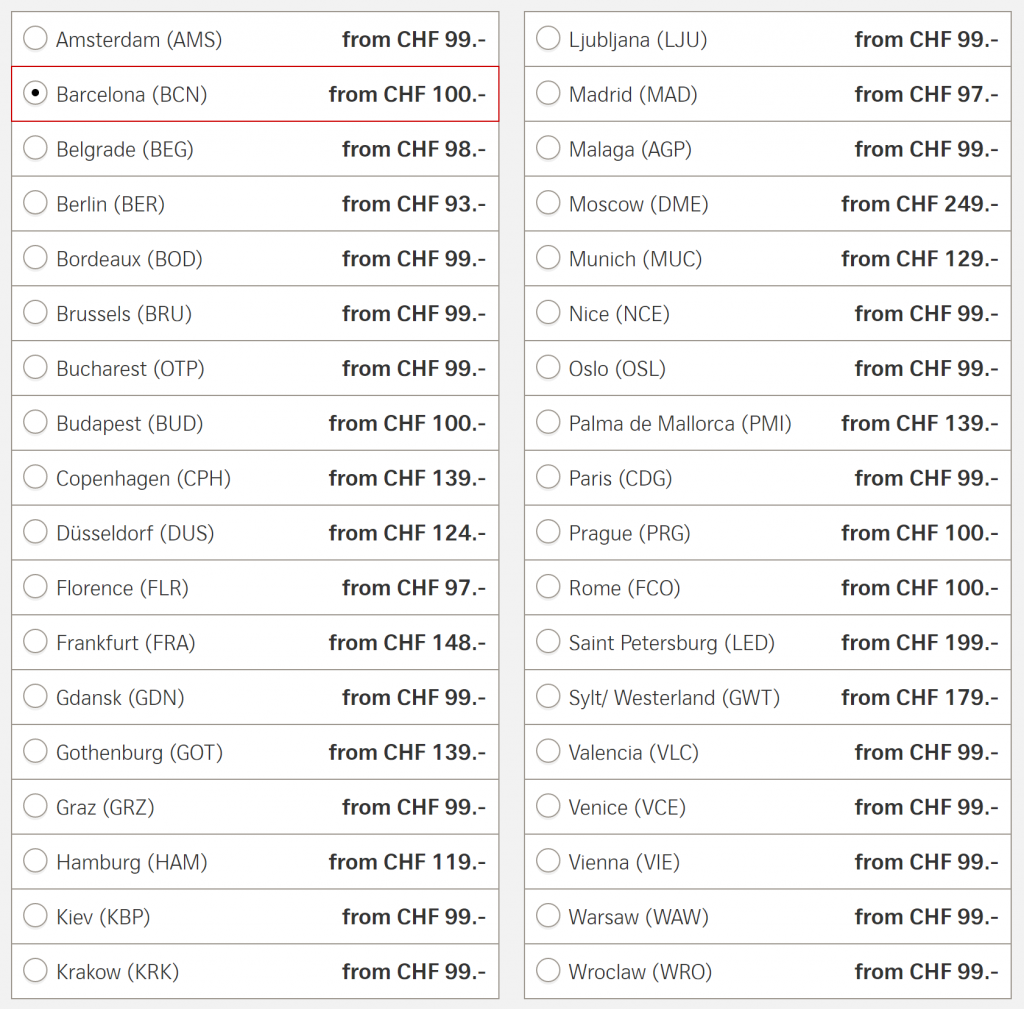1024x1009 pixels.
Task: Select the Amsterdam (AMS) radio button
Action: point(35,39)
